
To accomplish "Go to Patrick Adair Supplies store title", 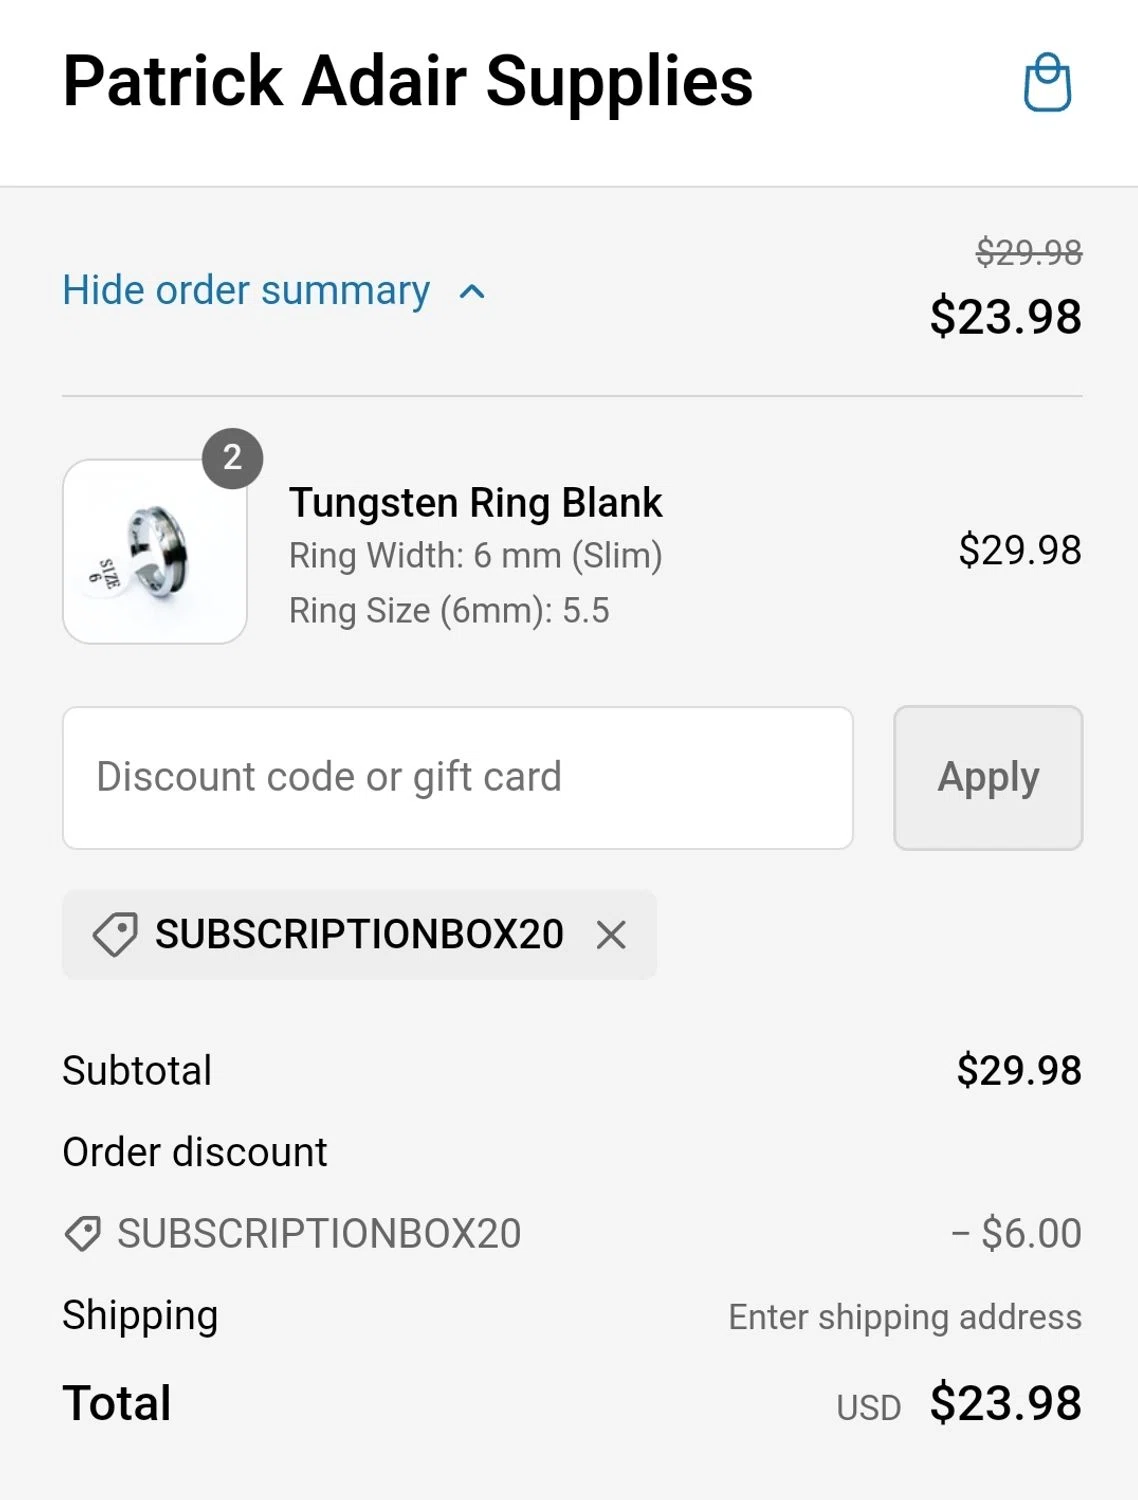I will pyautogui.click(x=407, y=82).
